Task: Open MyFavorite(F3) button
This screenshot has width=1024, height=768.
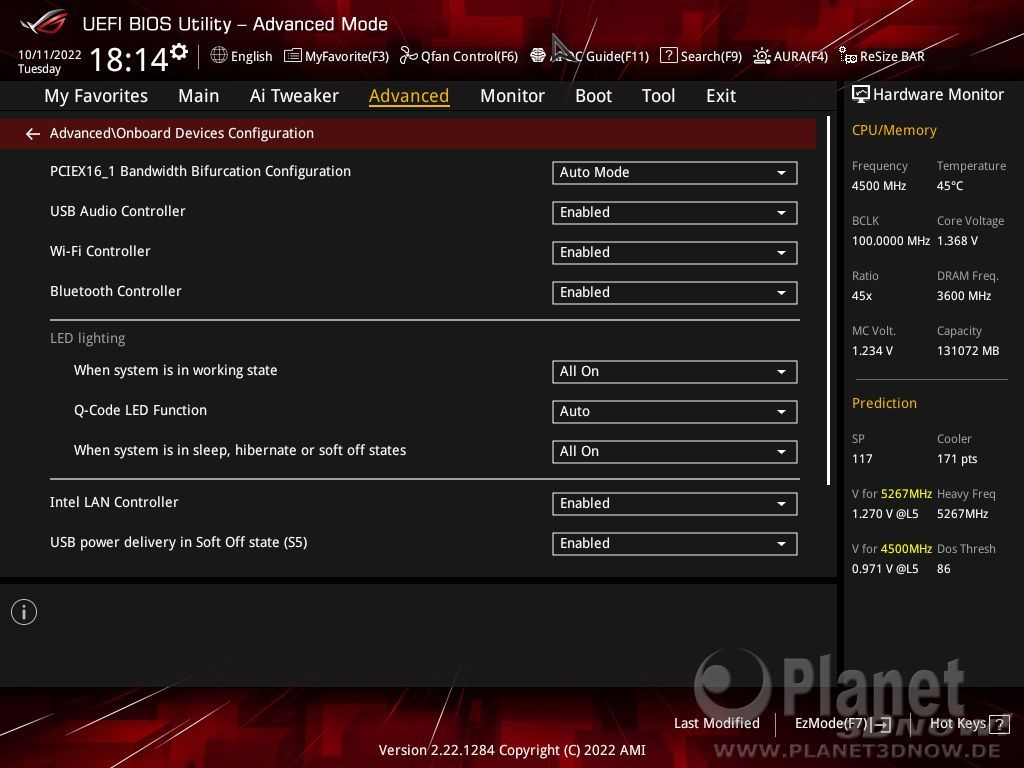Action: [x=336, y=56]
